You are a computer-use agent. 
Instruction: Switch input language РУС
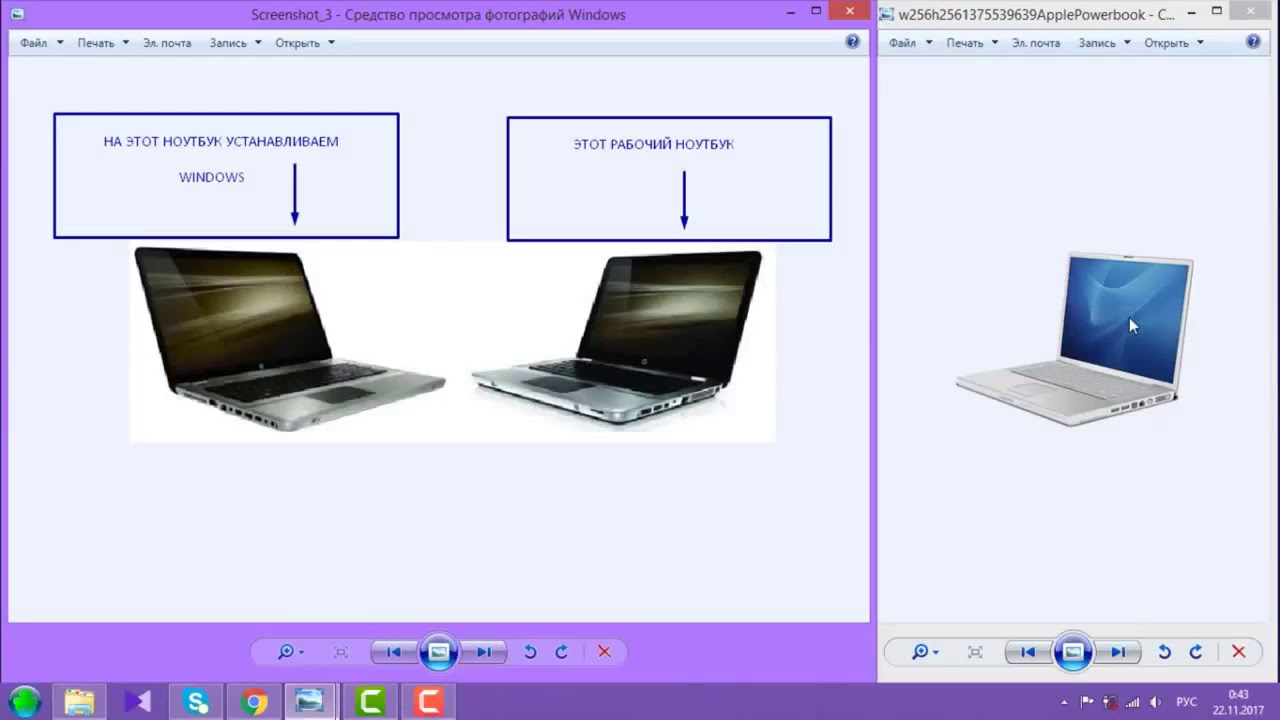tap(1186, 702)
